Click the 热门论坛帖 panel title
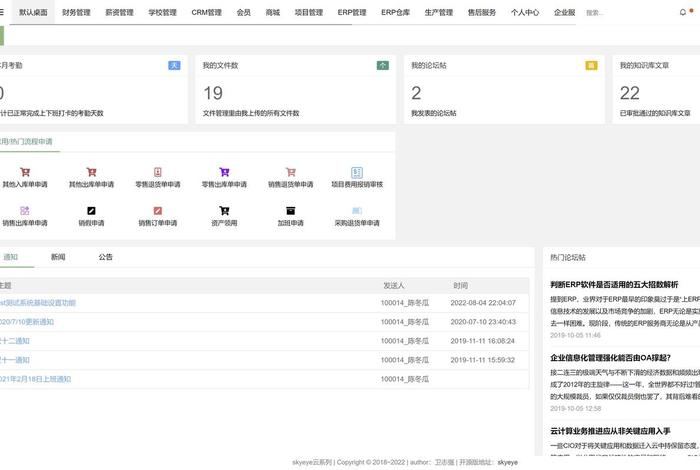 click(567, 258)
